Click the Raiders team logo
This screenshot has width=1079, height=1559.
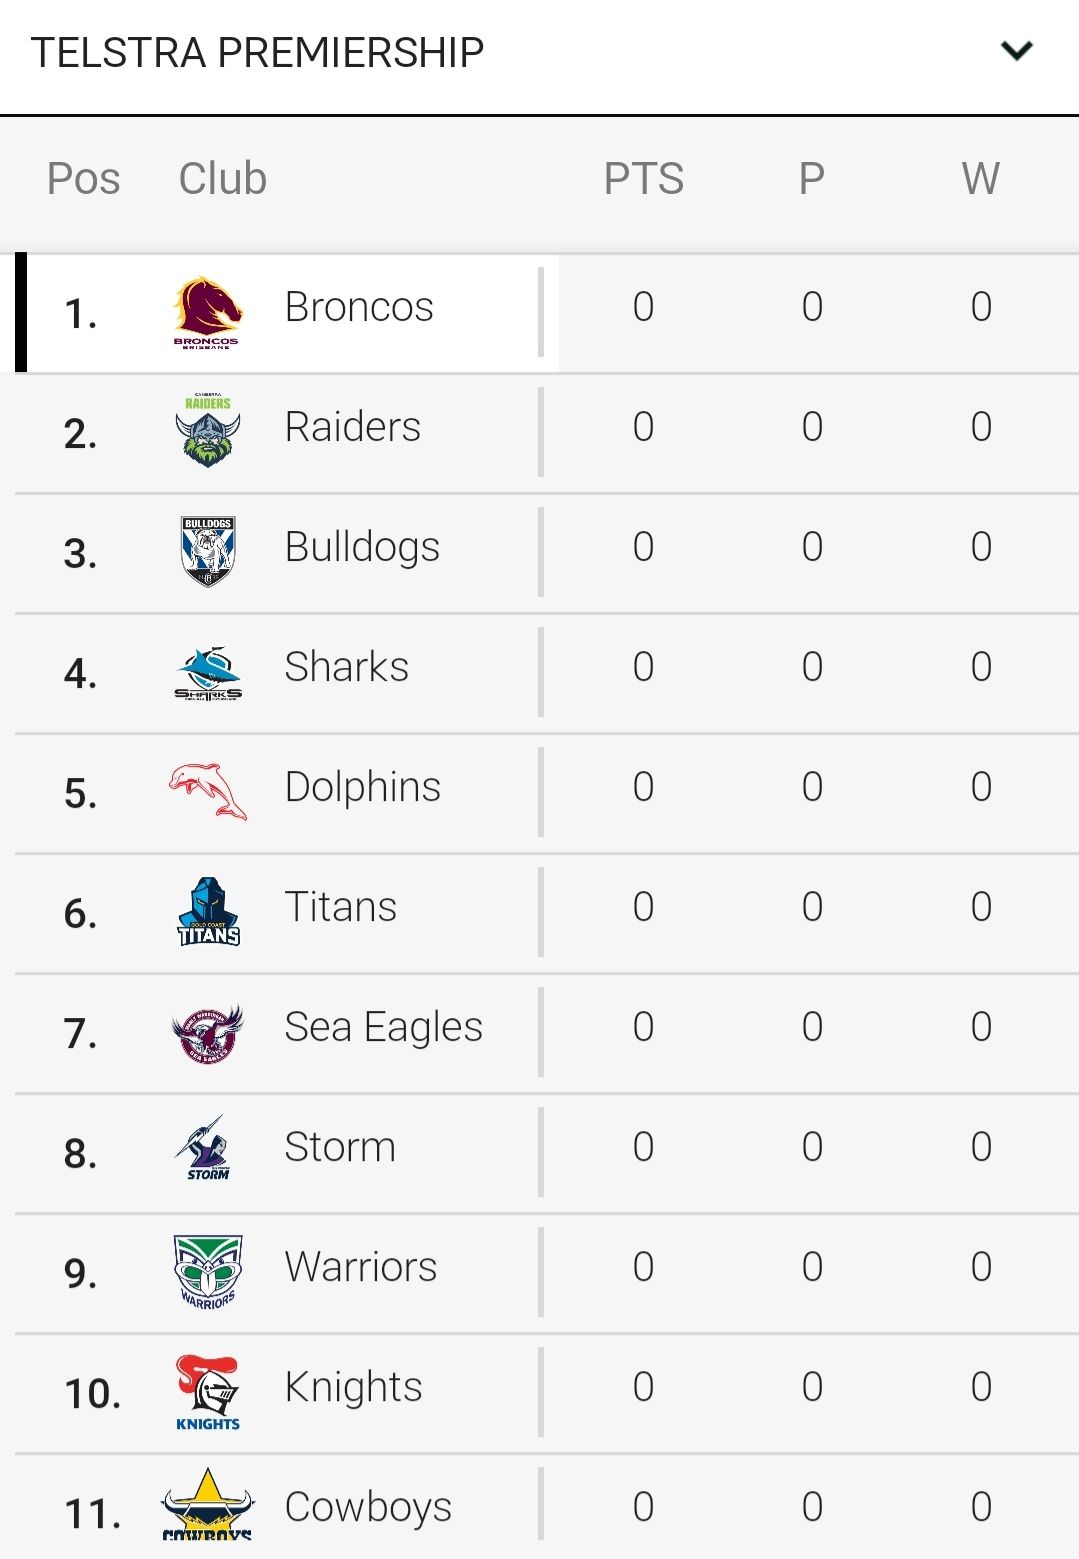pyautogui.click(x=208, y=431)
